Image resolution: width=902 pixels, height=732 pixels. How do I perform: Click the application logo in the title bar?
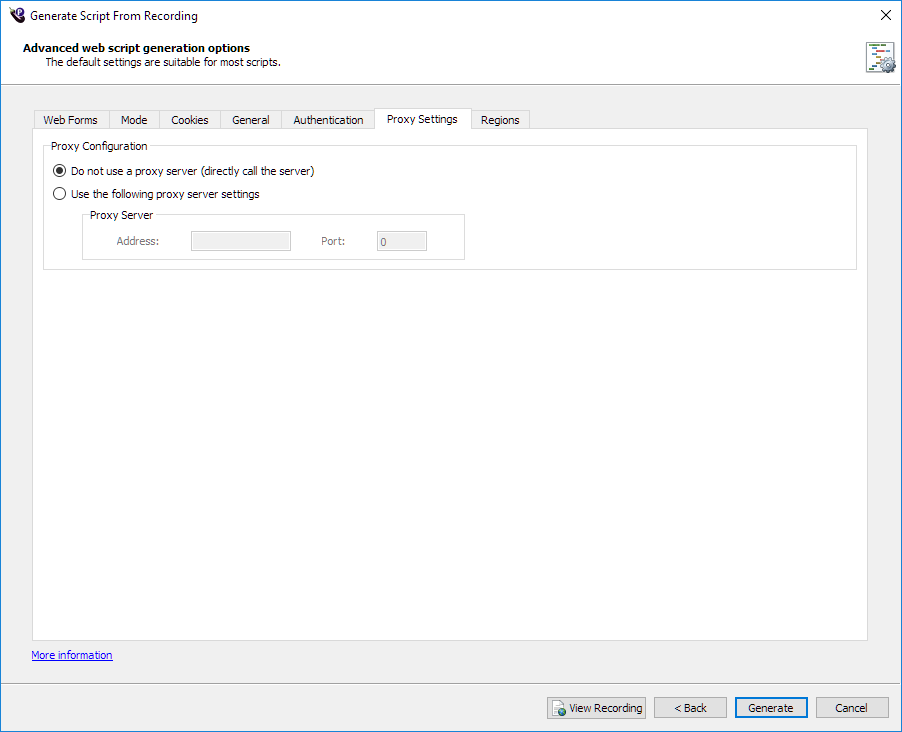coord(16,16)
